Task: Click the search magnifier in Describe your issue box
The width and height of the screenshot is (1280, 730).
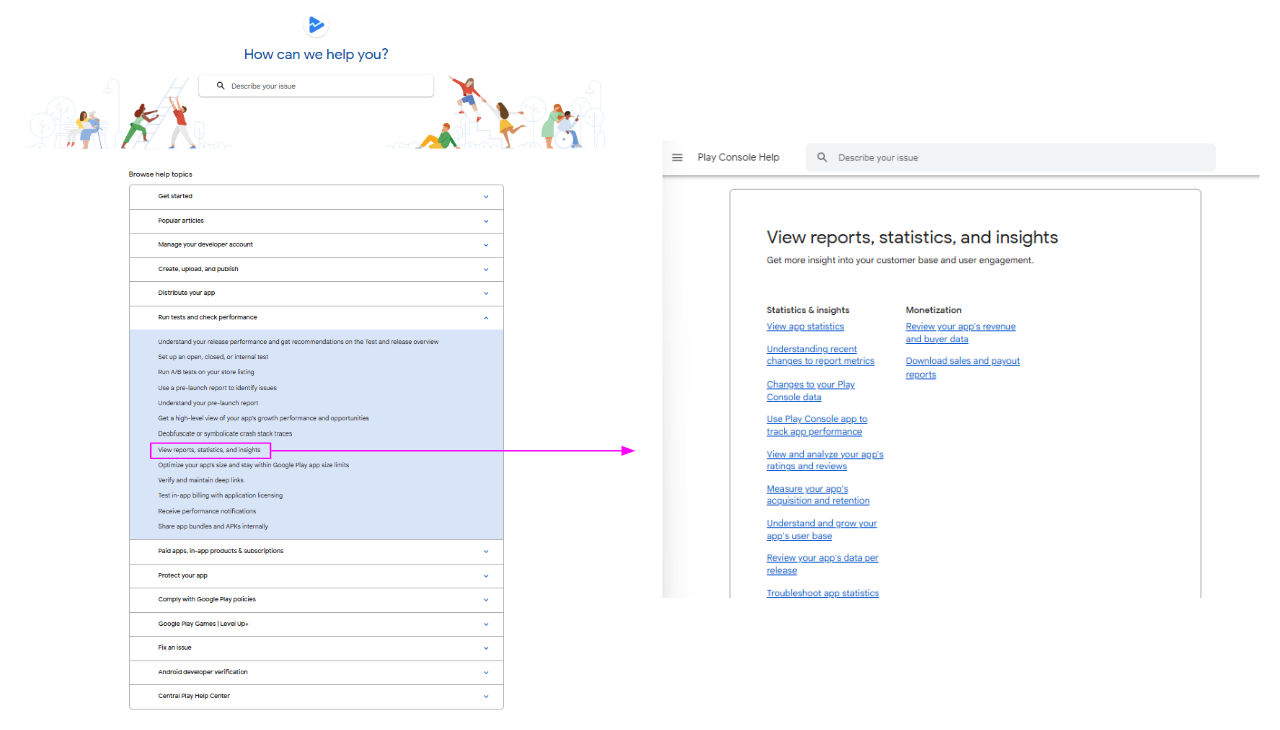Action: click(x=221, y=86)
